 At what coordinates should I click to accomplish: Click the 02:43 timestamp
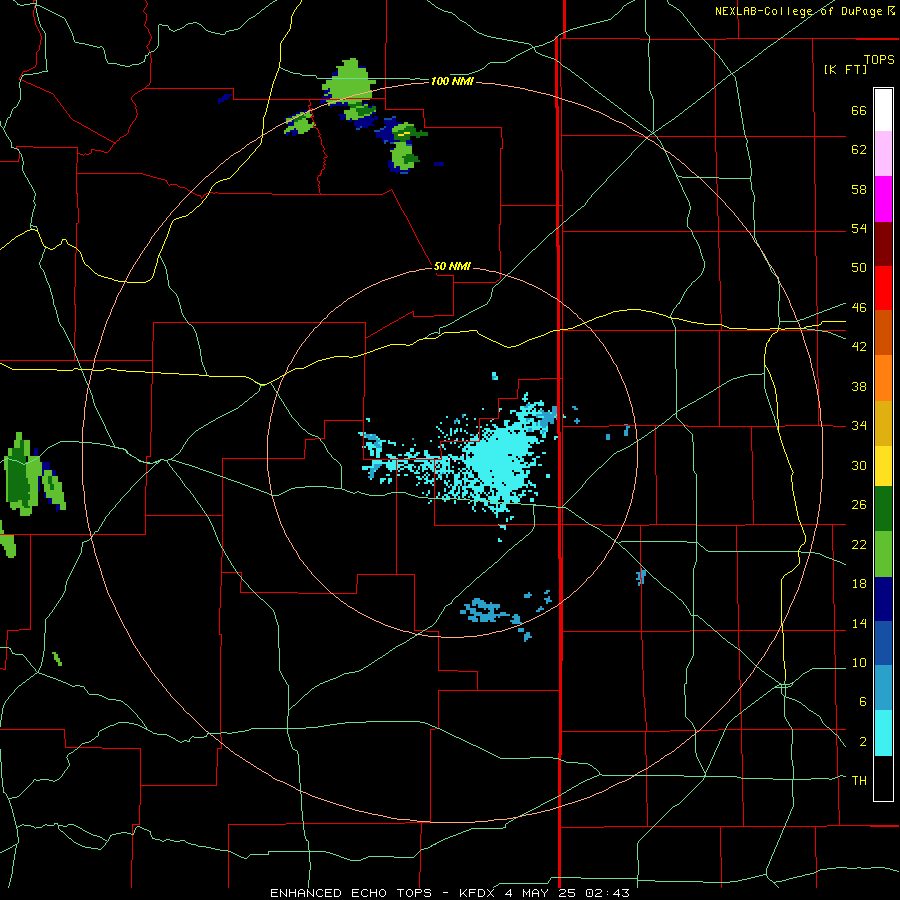pos(607,893)
